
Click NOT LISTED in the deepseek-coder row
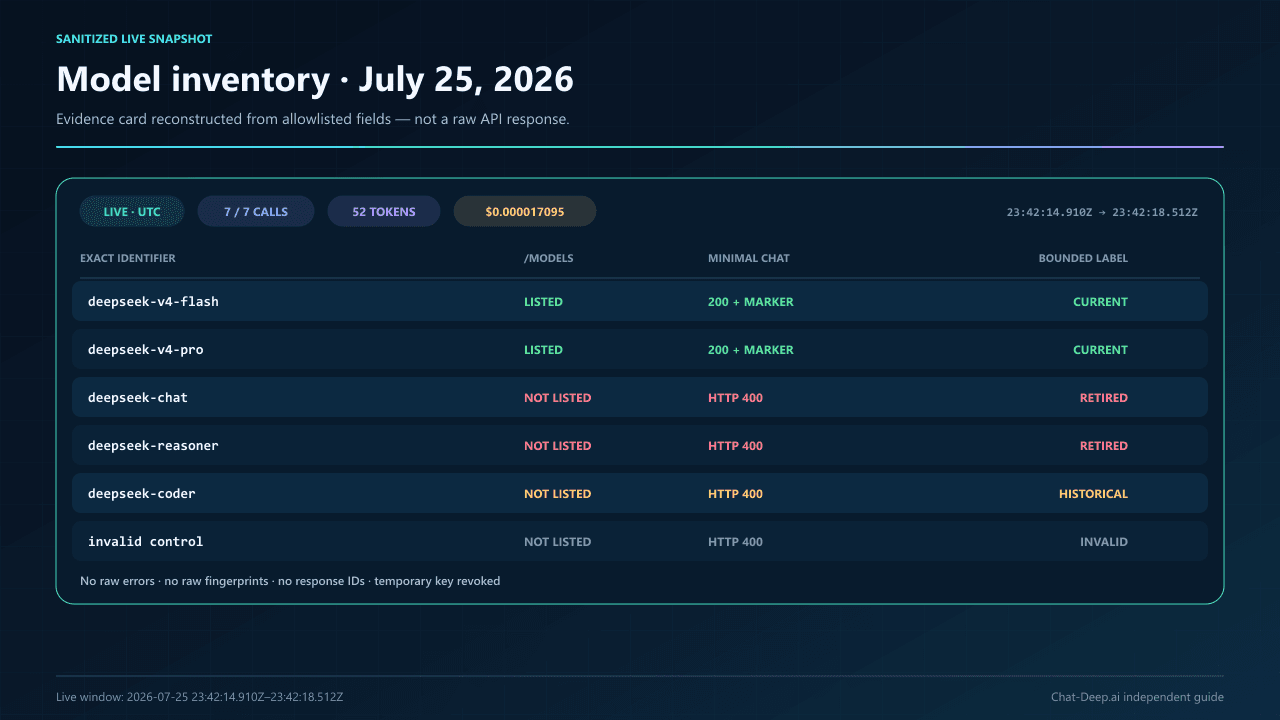(x=558, y=493)
